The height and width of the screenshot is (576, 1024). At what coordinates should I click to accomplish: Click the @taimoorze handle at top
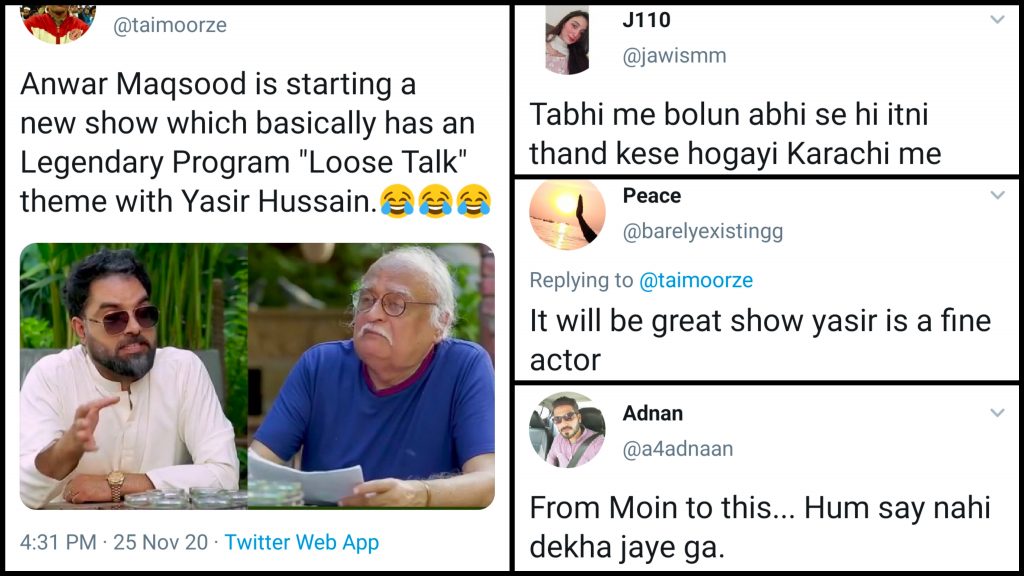(169, 26)
